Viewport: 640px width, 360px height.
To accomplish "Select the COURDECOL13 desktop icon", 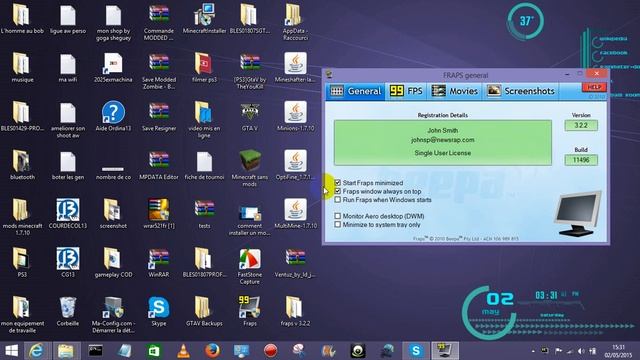I will 68,213.
